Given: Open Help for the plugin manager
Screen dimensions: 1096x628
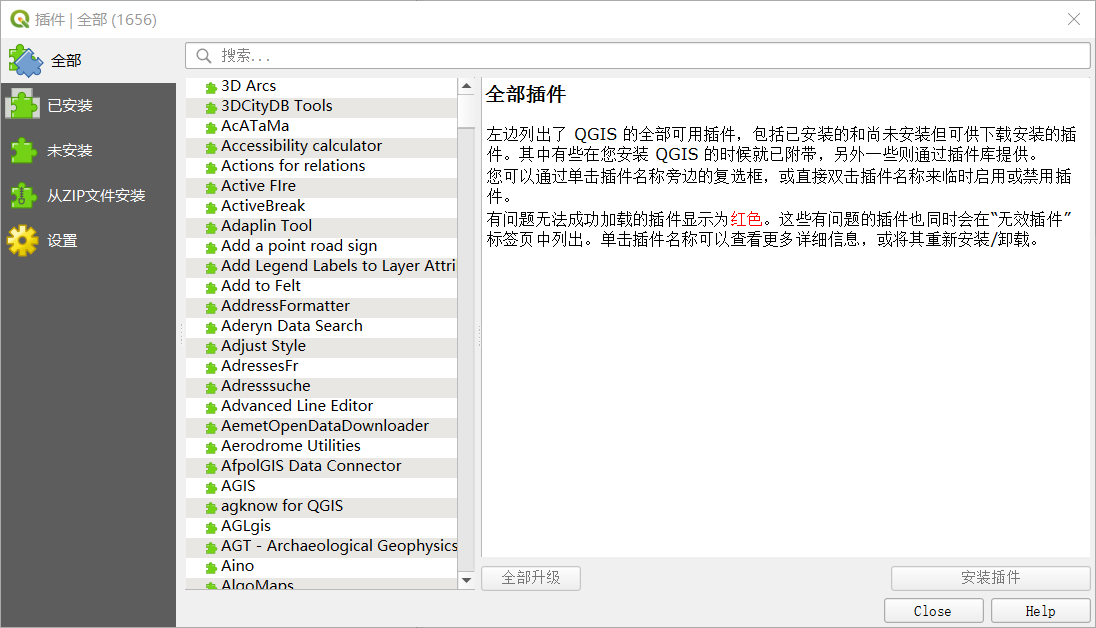Looking at the screenshot, I should tap(1040, 611).
